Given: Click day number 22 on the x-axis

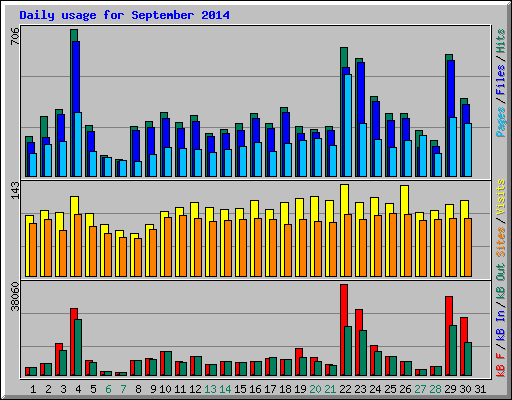Looking at the screenshot, I should tap(345, 389).
